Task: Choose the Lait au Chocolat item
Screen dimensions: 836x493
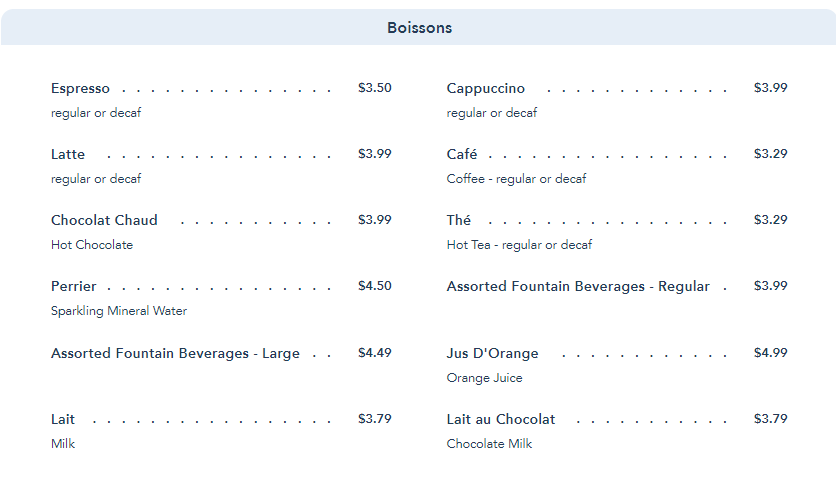Action: [501, 420]
